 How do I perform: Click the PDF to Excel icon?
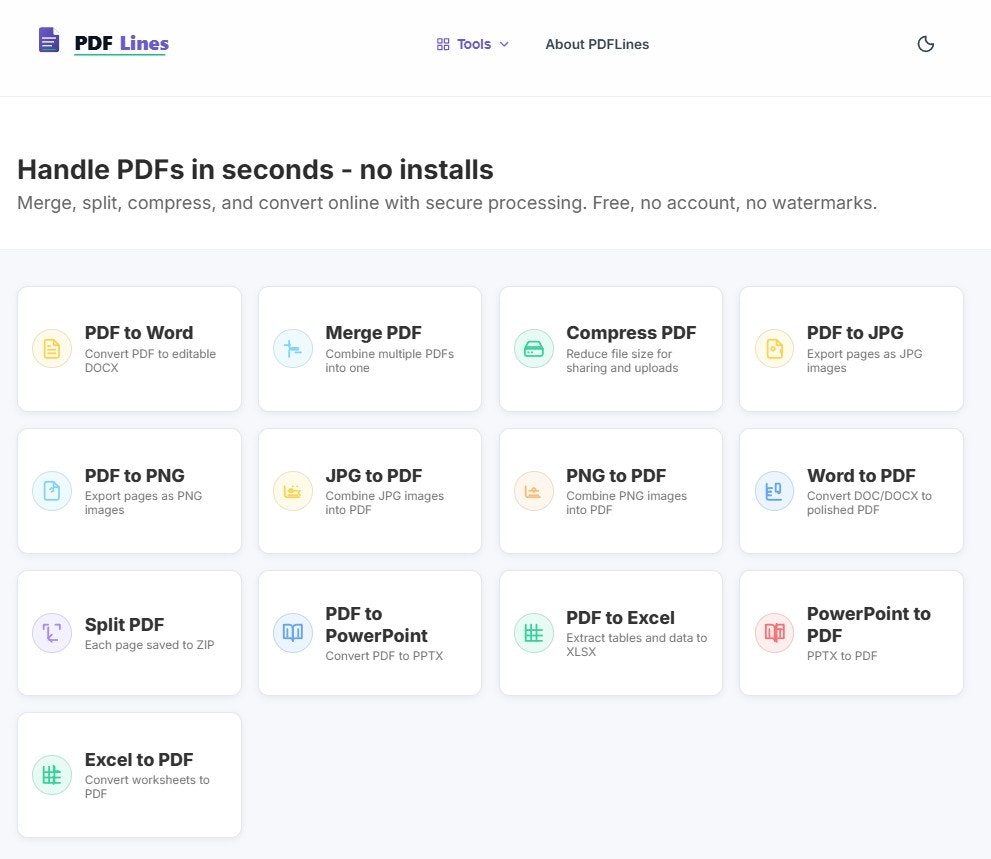coord(533,633)
